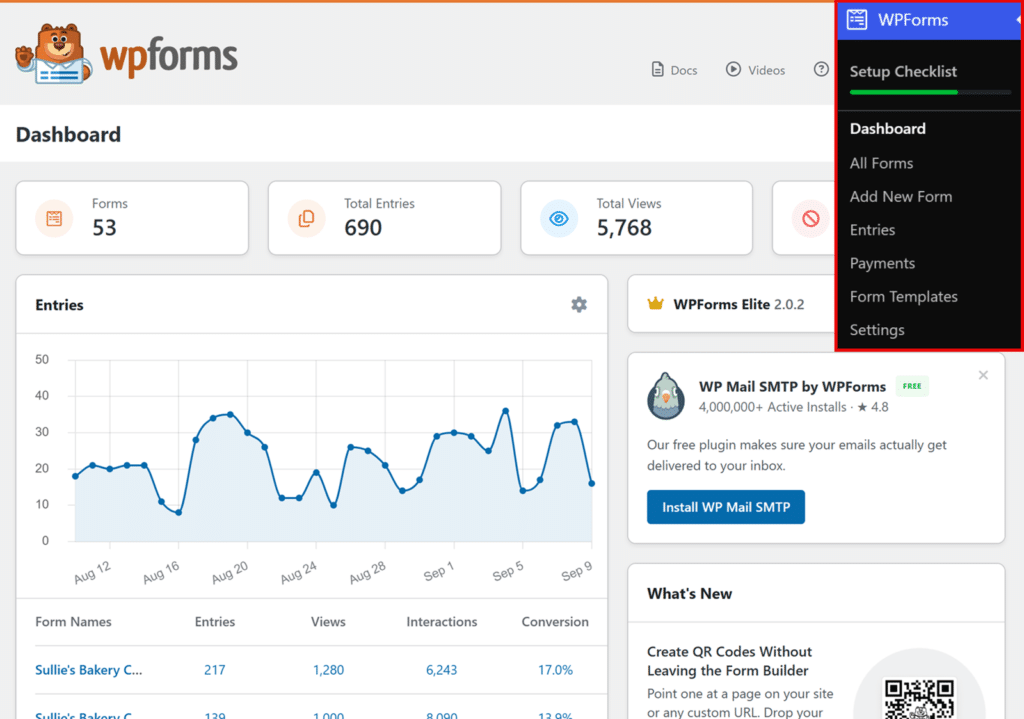Select Dashboard in WPForms menu
1024x719 pixels.
(x=888, y=129)
